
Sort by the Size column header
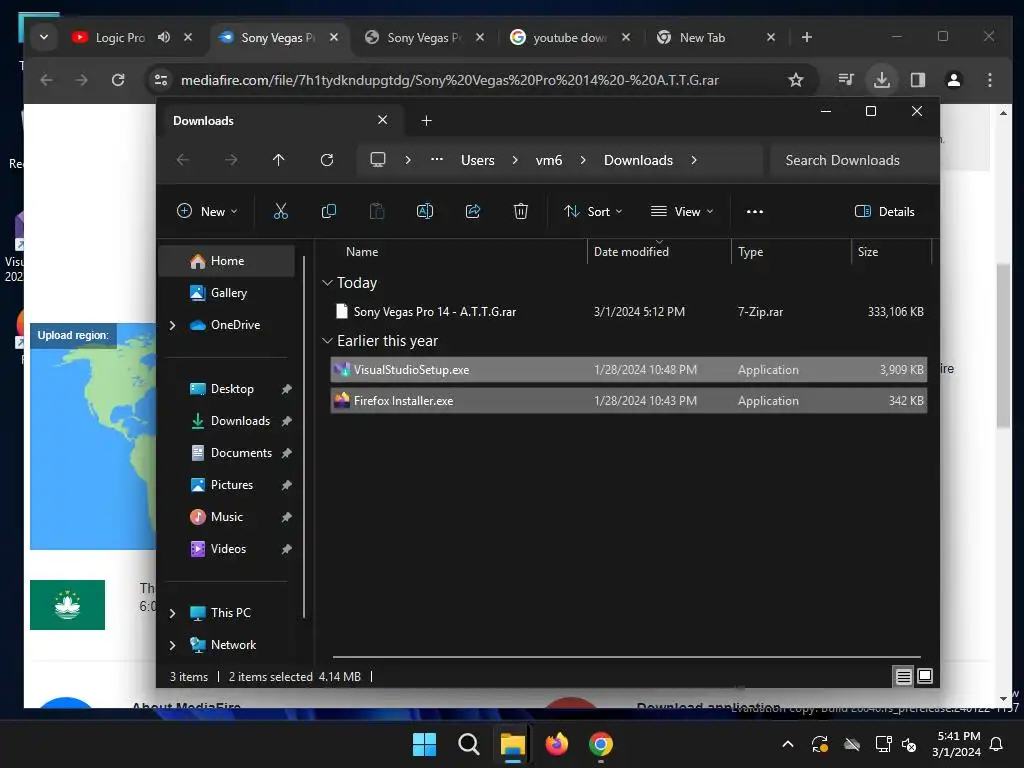[x=891, y=252]
